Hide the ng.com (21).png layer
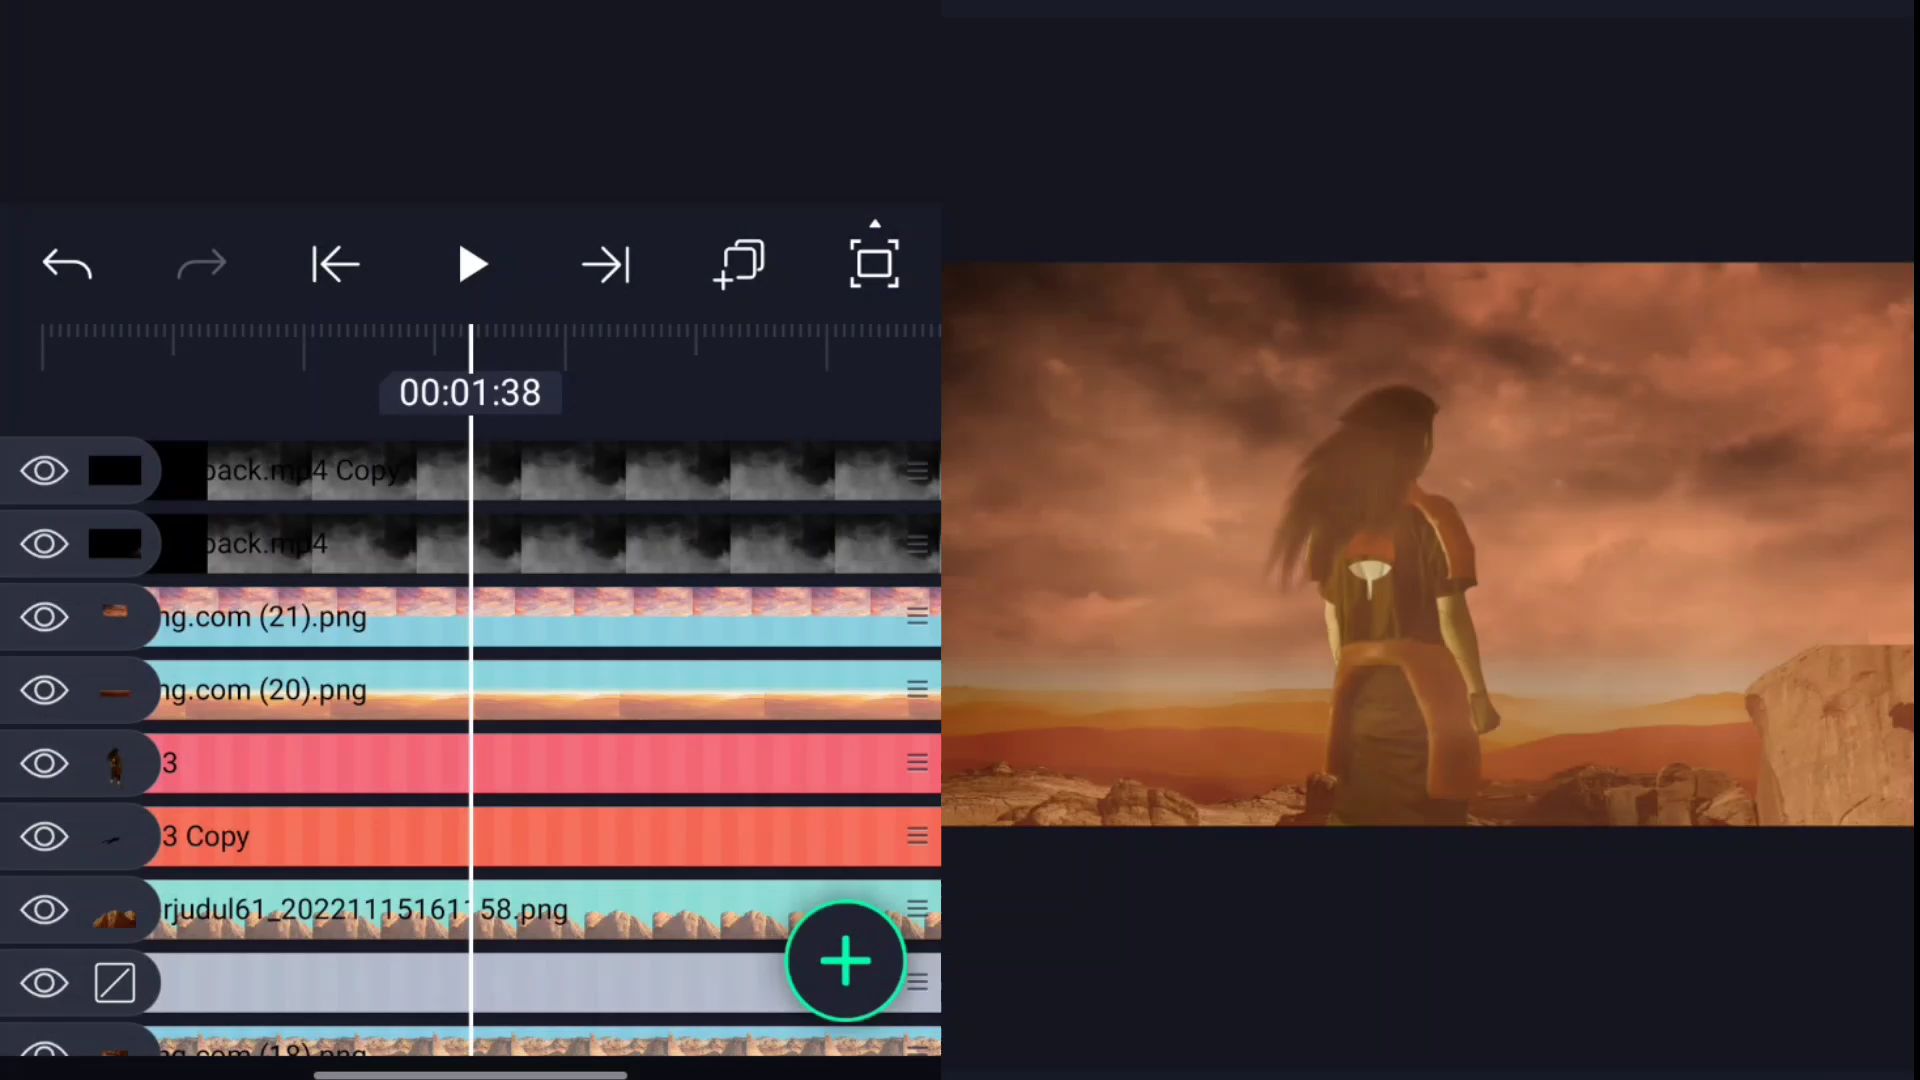Image resolution: width=1920 pixels, height=1080 pixels. point(44,617)
